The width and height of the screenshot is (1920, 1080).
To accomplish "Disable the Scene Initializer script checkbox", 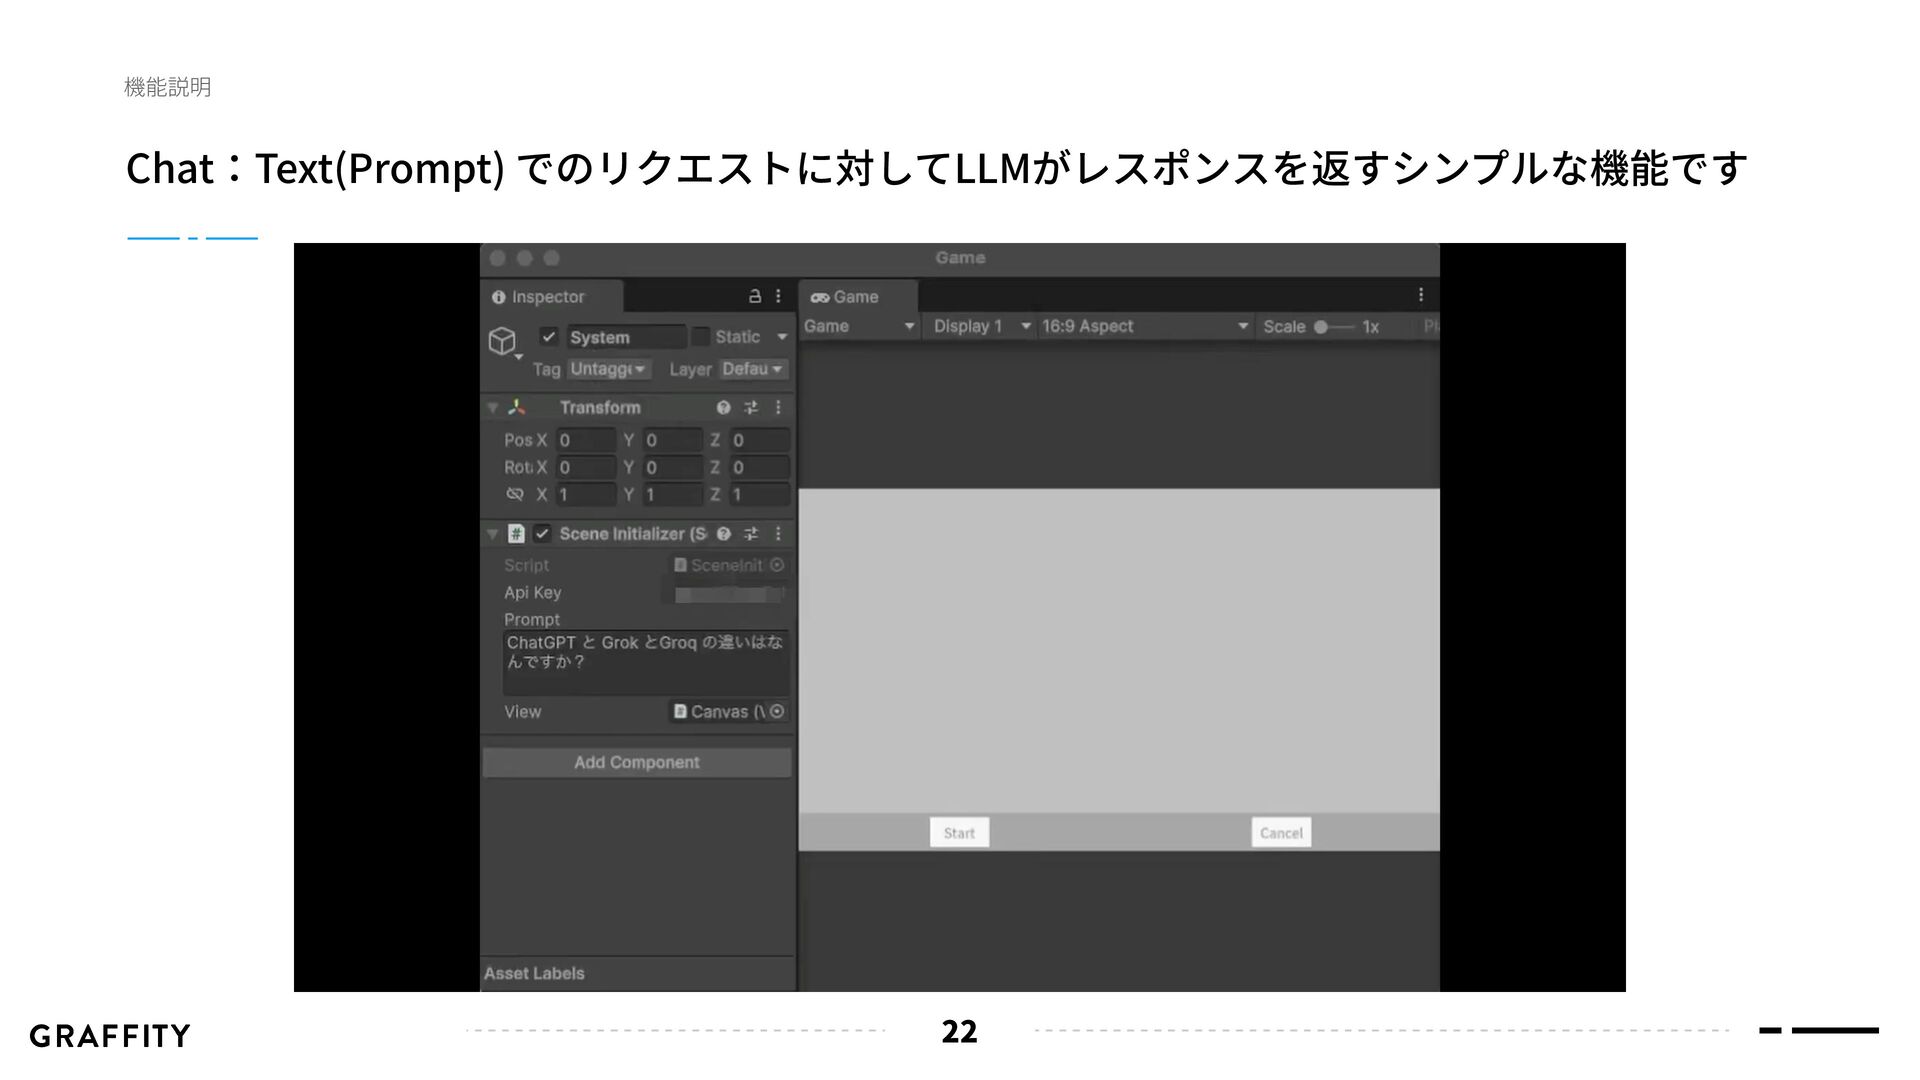I will (x=542, y=534).
